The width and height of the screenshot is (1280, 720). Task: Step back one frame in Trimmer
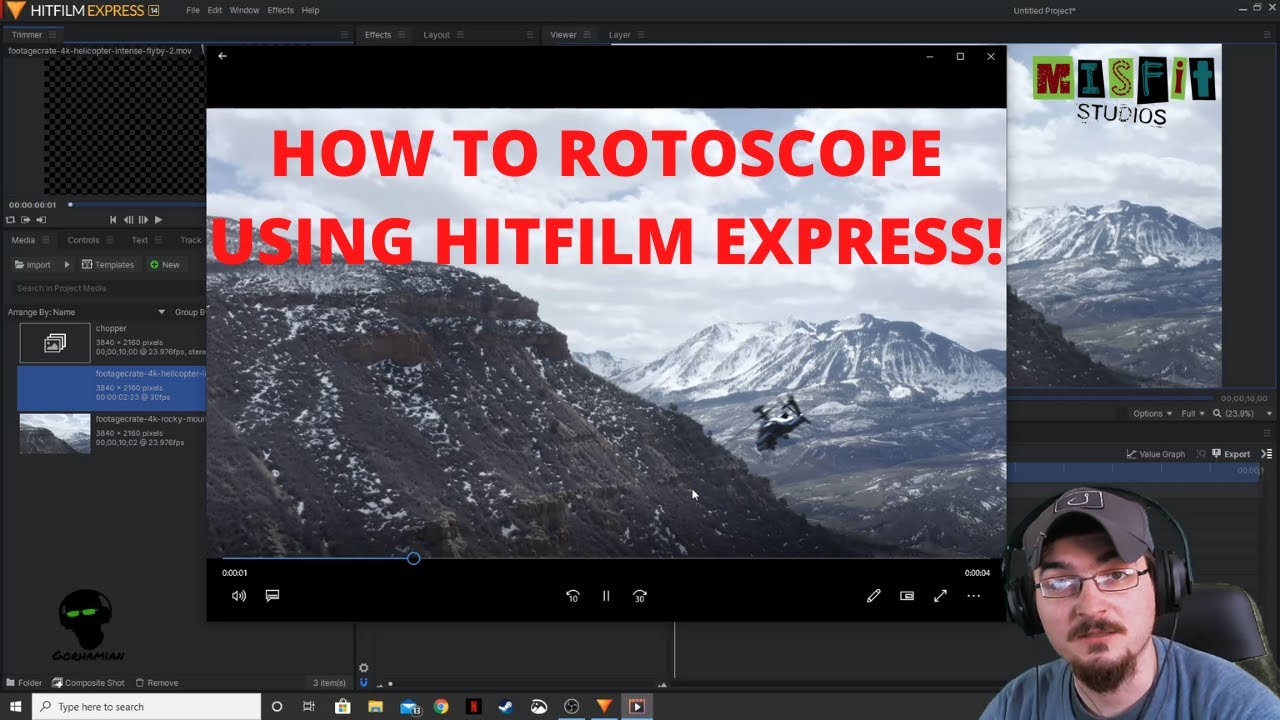(128, 219)
